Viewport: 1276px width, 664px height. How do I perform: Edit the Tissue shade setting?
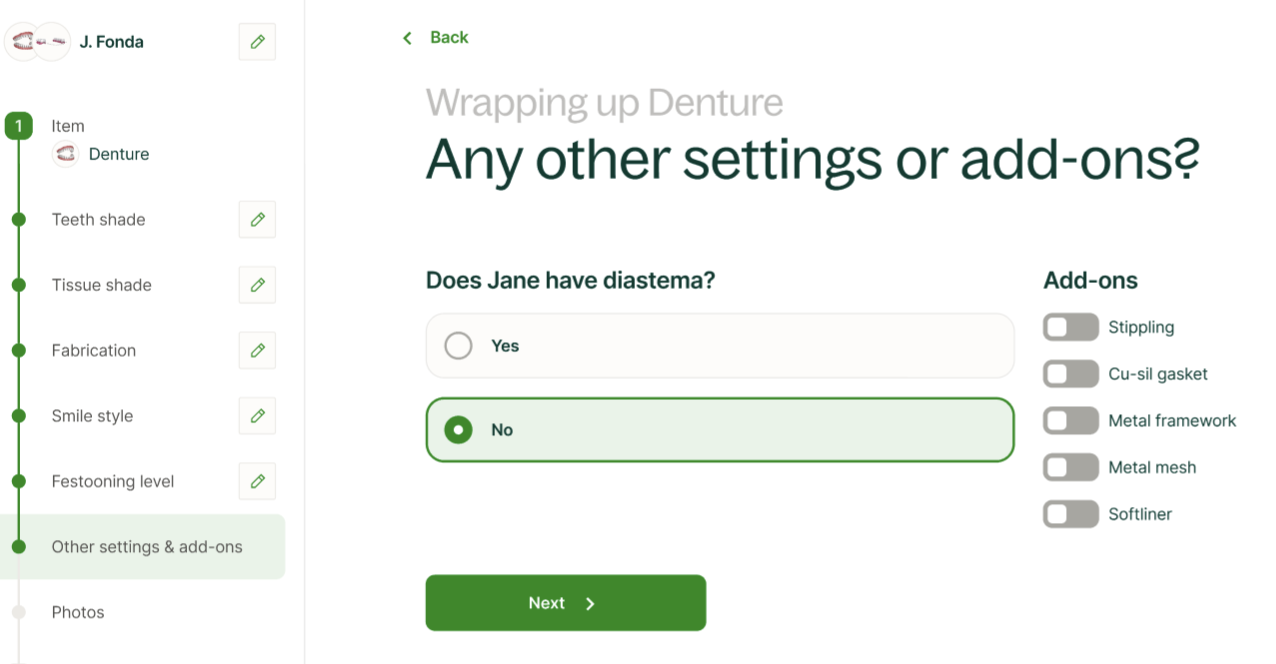257,285
